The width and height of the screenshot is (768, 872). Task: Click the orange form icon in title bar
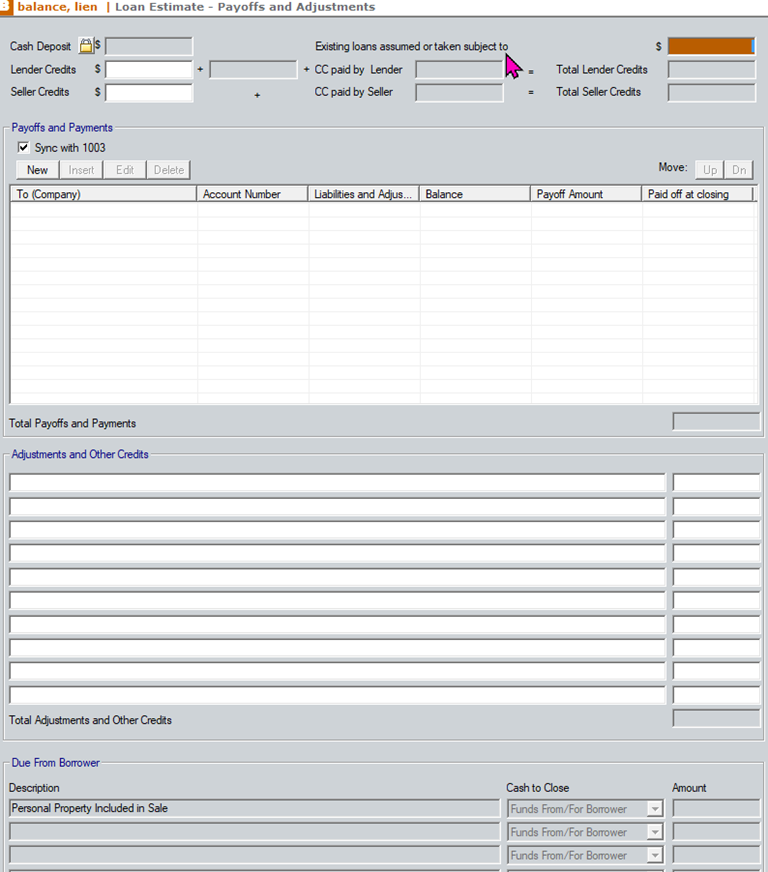point(5,7)
